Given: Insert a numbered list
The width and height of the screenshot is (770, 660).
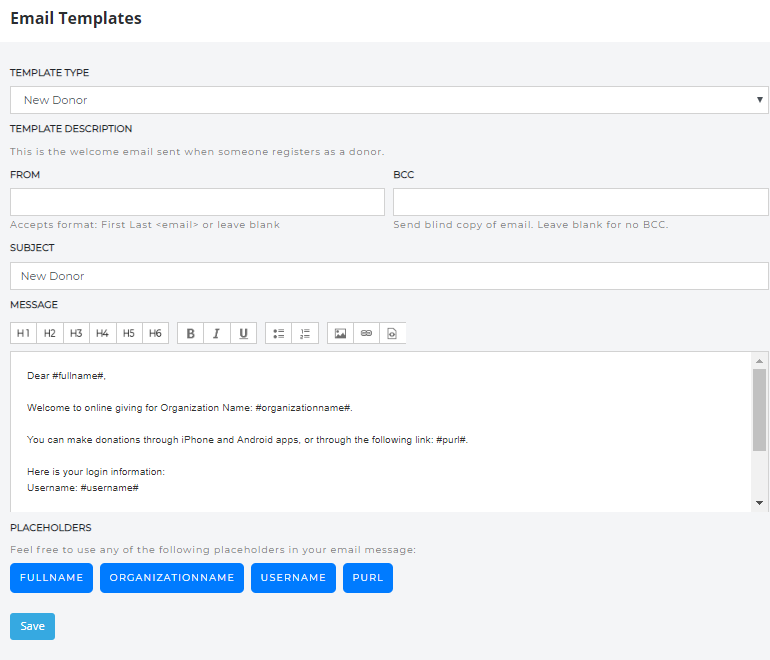Looking at the screenshot, I should 305,333.
